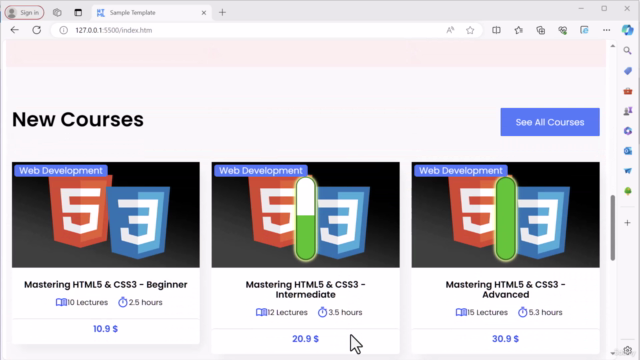Open Mastering HTML5 & CSS3 - Intermediate title
This screenshot has width=640, height=360.
305,289
